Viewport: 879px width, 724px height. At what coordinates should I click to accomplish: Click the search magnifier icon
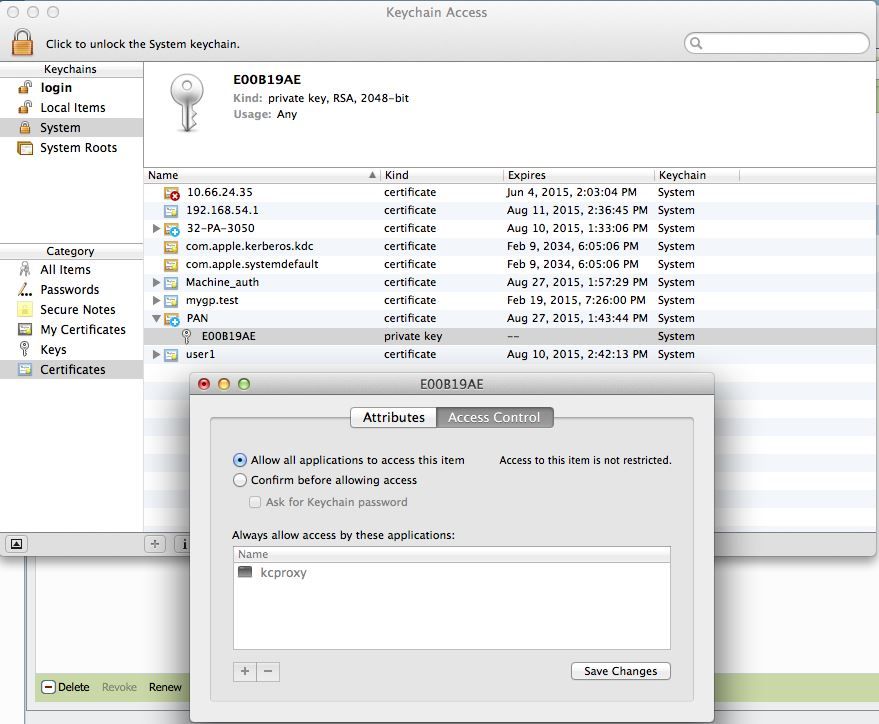696,43
